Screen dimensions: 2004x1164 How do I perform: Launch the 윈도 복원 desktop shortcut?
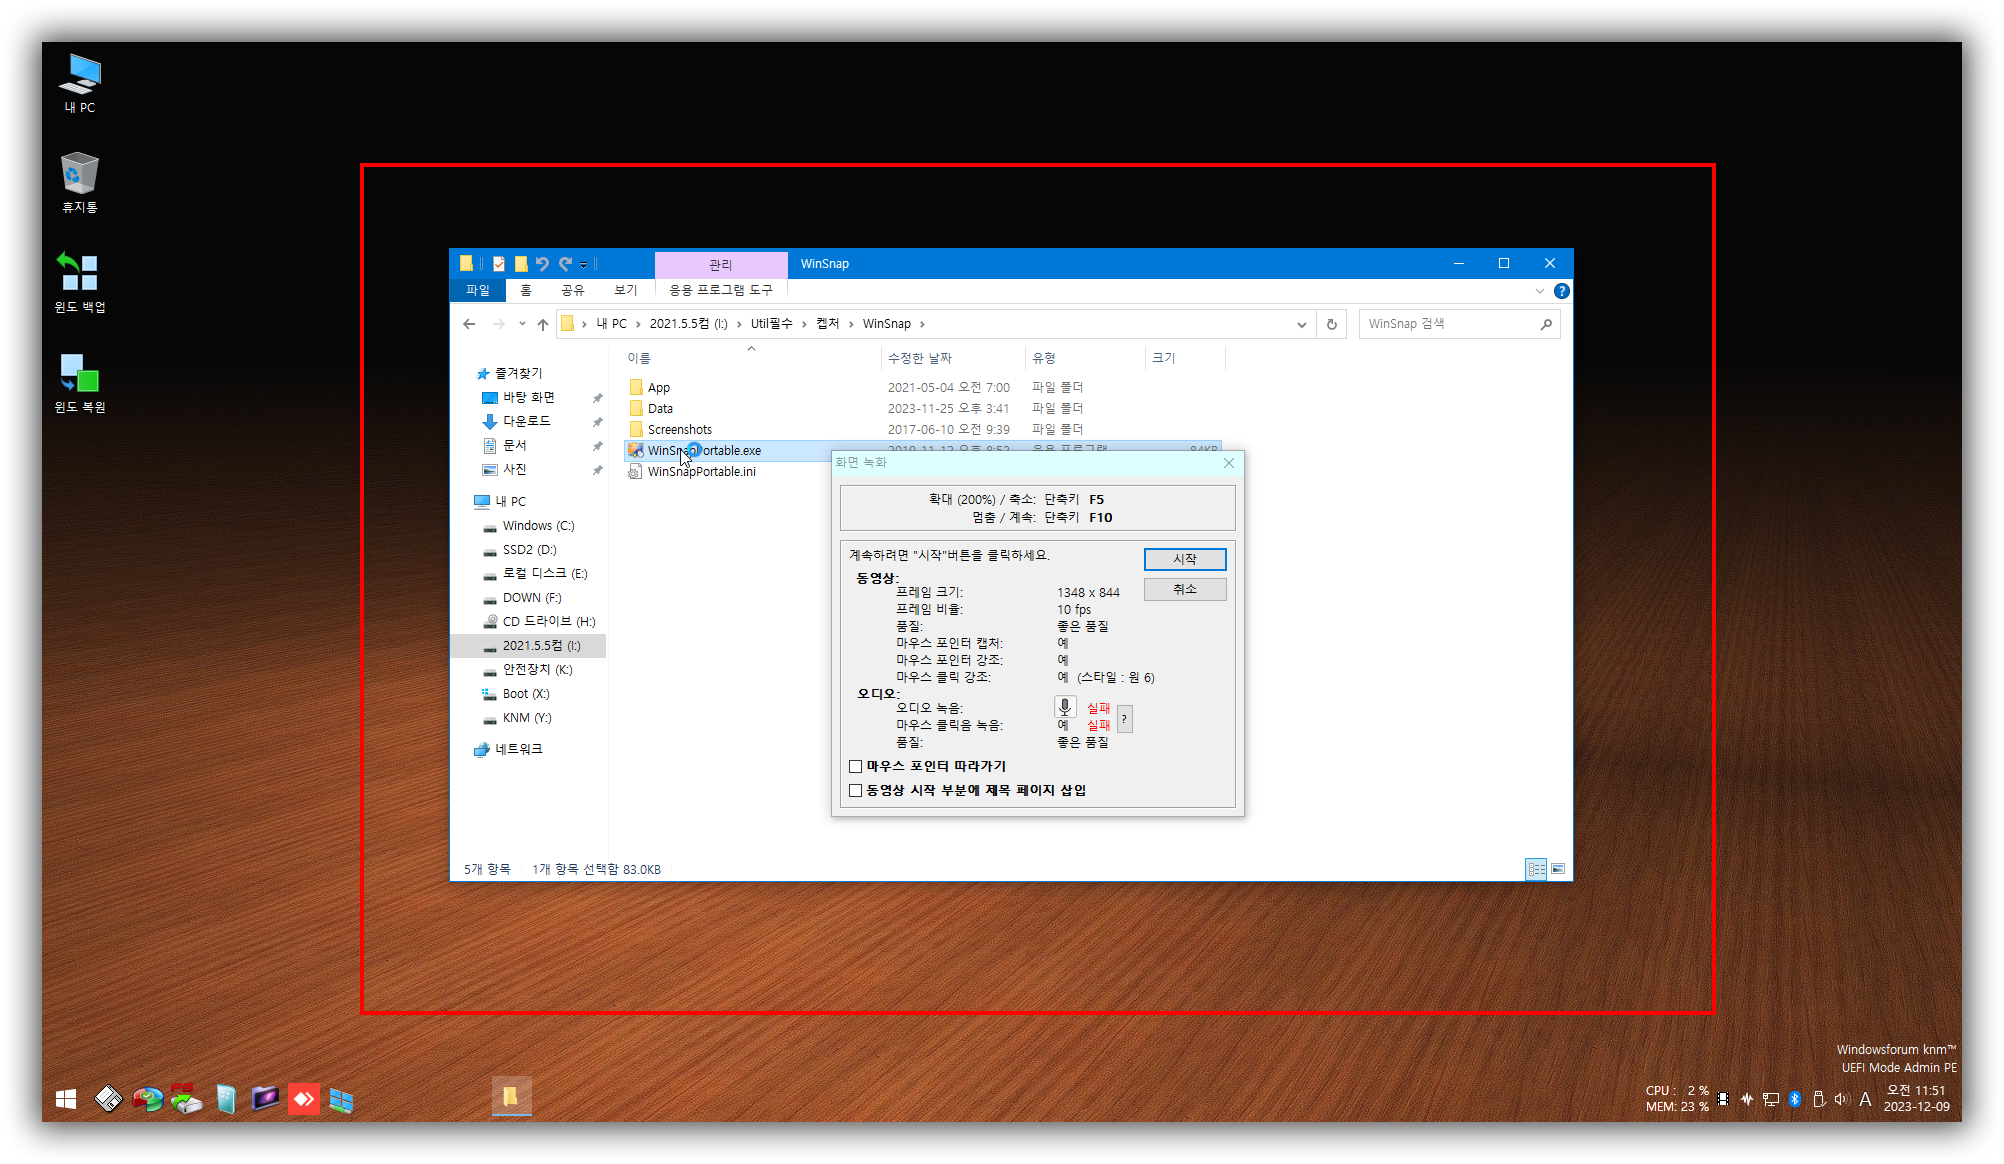tap(80, 382)
